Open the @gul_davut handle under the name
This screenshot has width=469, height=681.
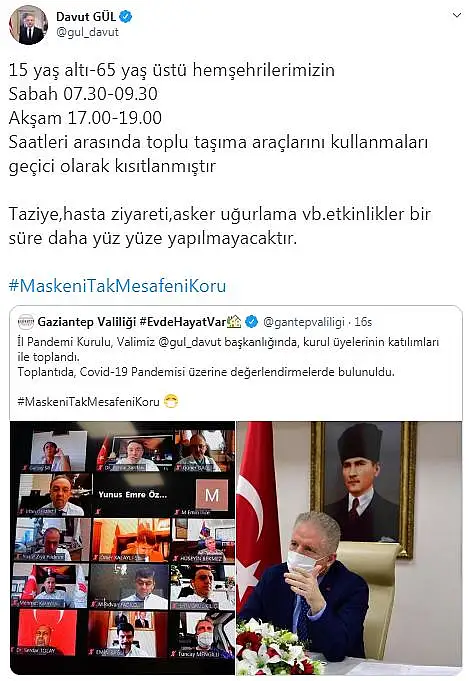tap(87, 33)
